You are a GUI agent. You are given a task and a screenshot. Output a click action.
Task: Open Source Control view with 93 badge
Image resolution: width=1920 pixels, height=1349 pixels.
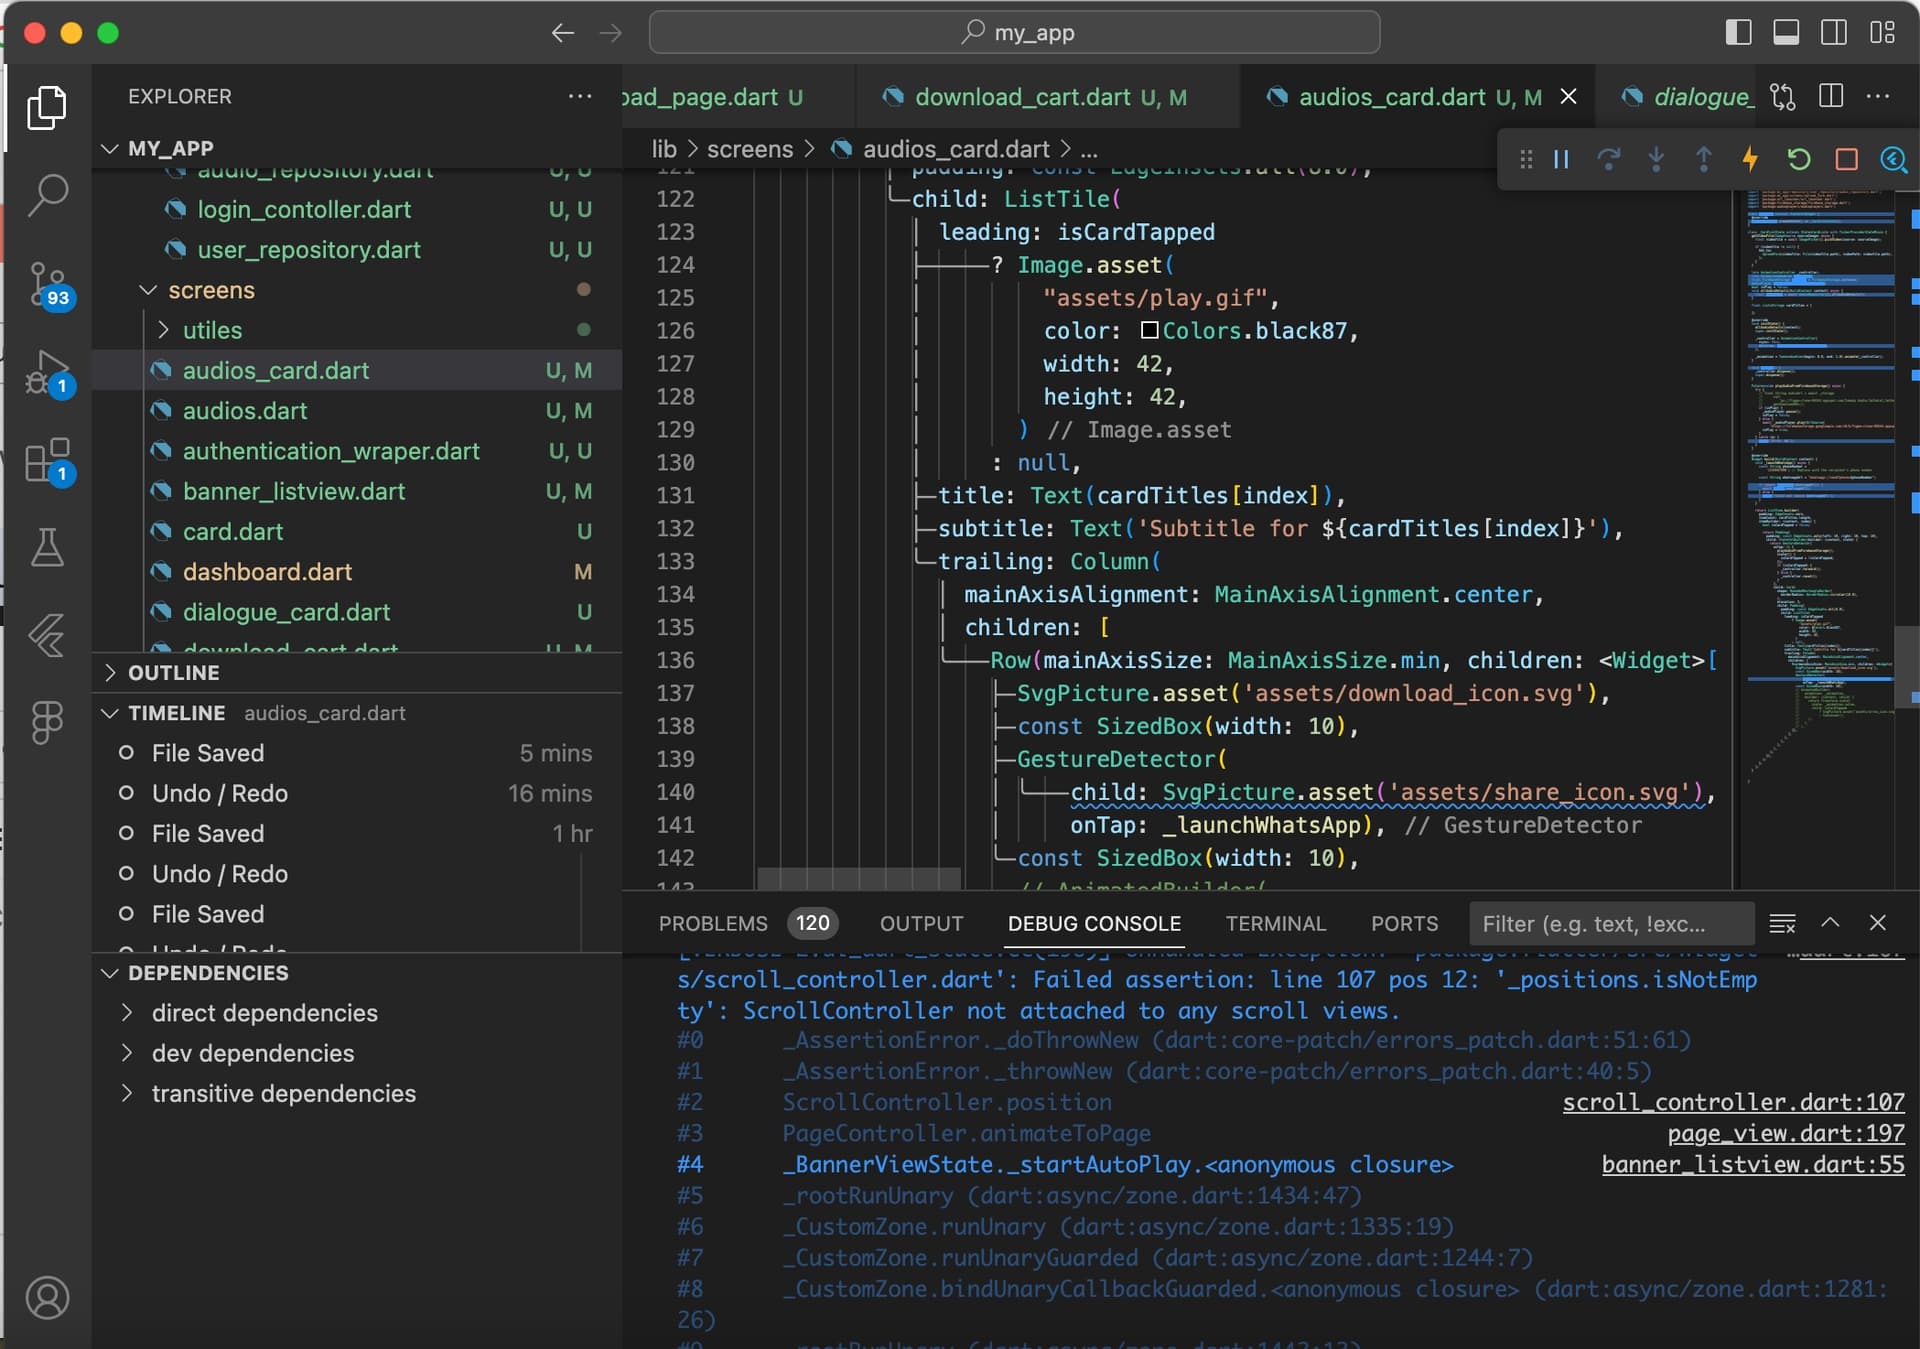pyautogui.click(x=49, y=285)
